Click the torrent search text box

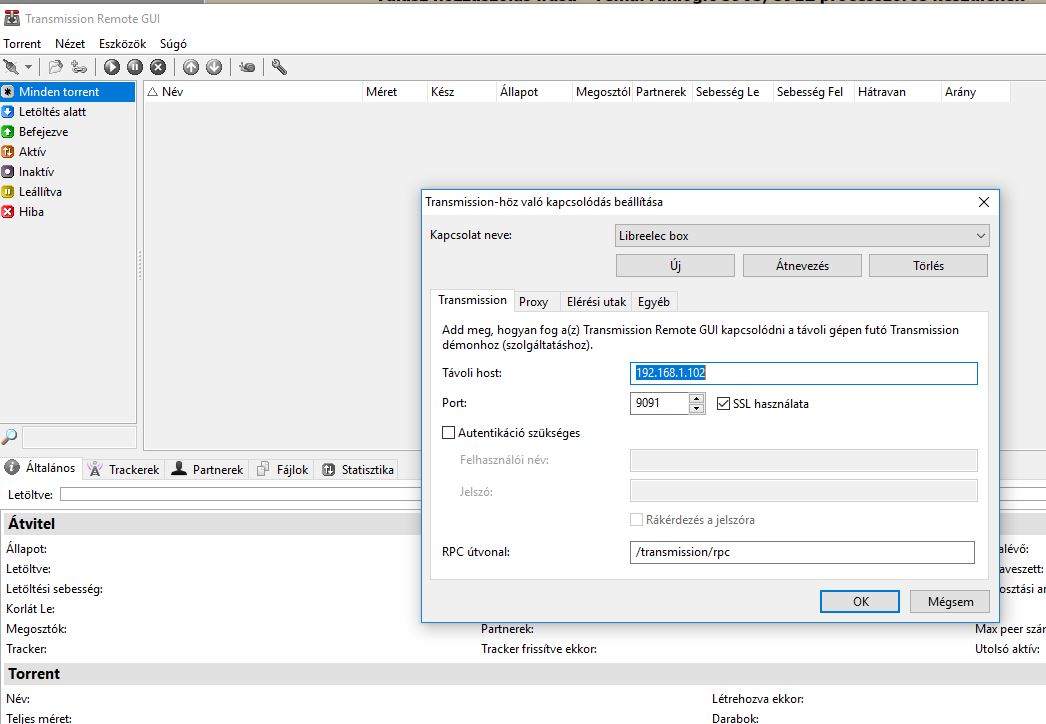79,438
